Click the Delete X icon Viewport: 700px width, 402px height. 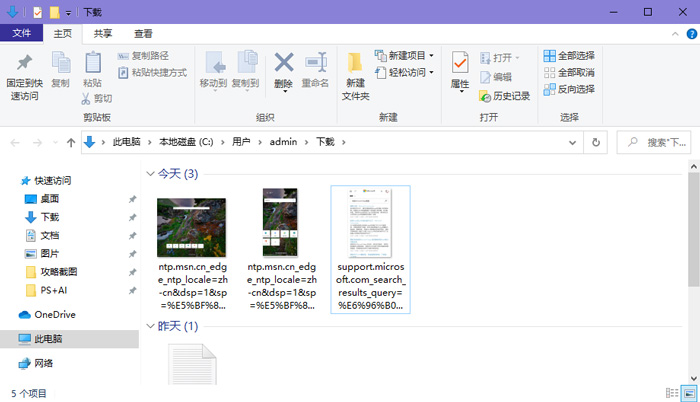(284, 63)
